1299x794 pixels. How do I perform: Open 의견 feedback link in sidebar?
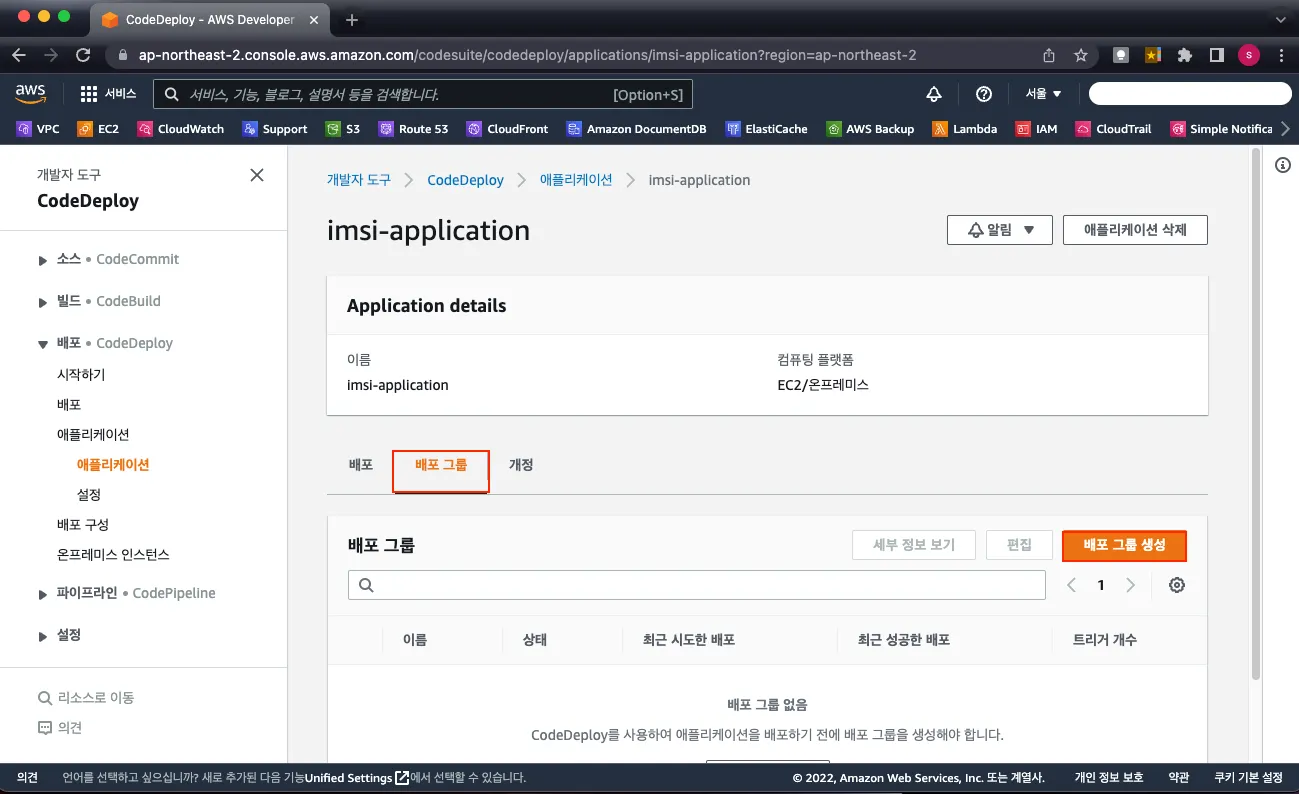(60, 728)
